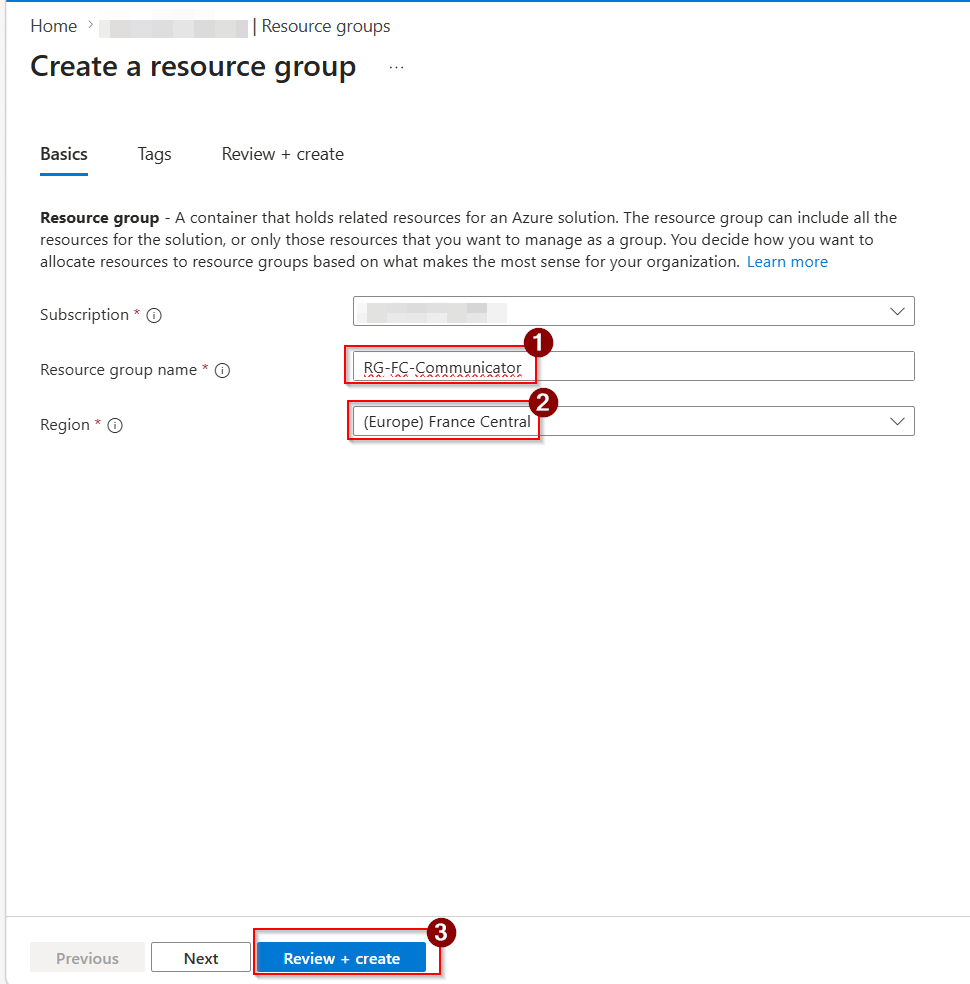Go to Home in the breadcrumb
This screenshot has height=984, width=970.
coord(53,26)
